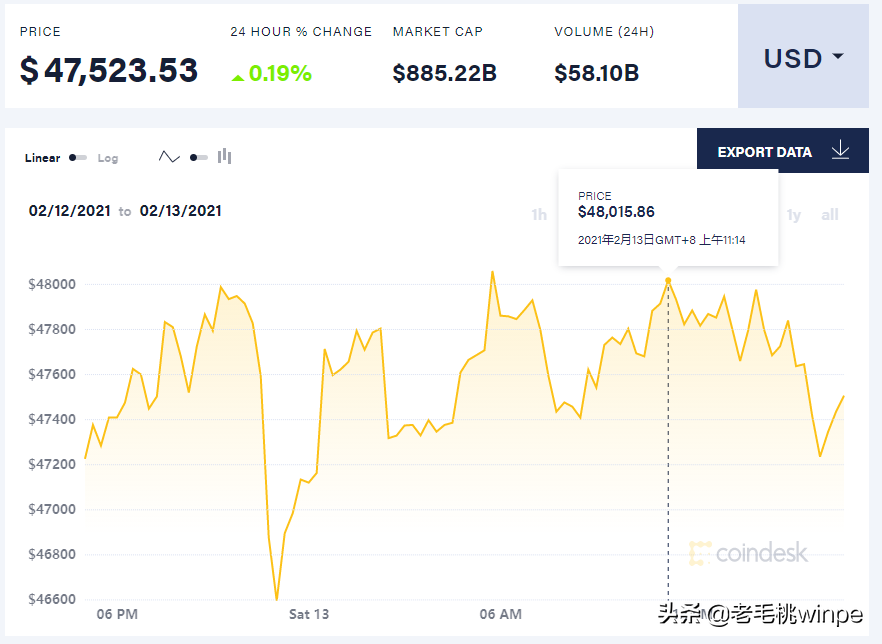Viewport: 882px width, 644px height.
Task: Open the end date 02/13/2021 picker
Action: (x=183, y=210)
